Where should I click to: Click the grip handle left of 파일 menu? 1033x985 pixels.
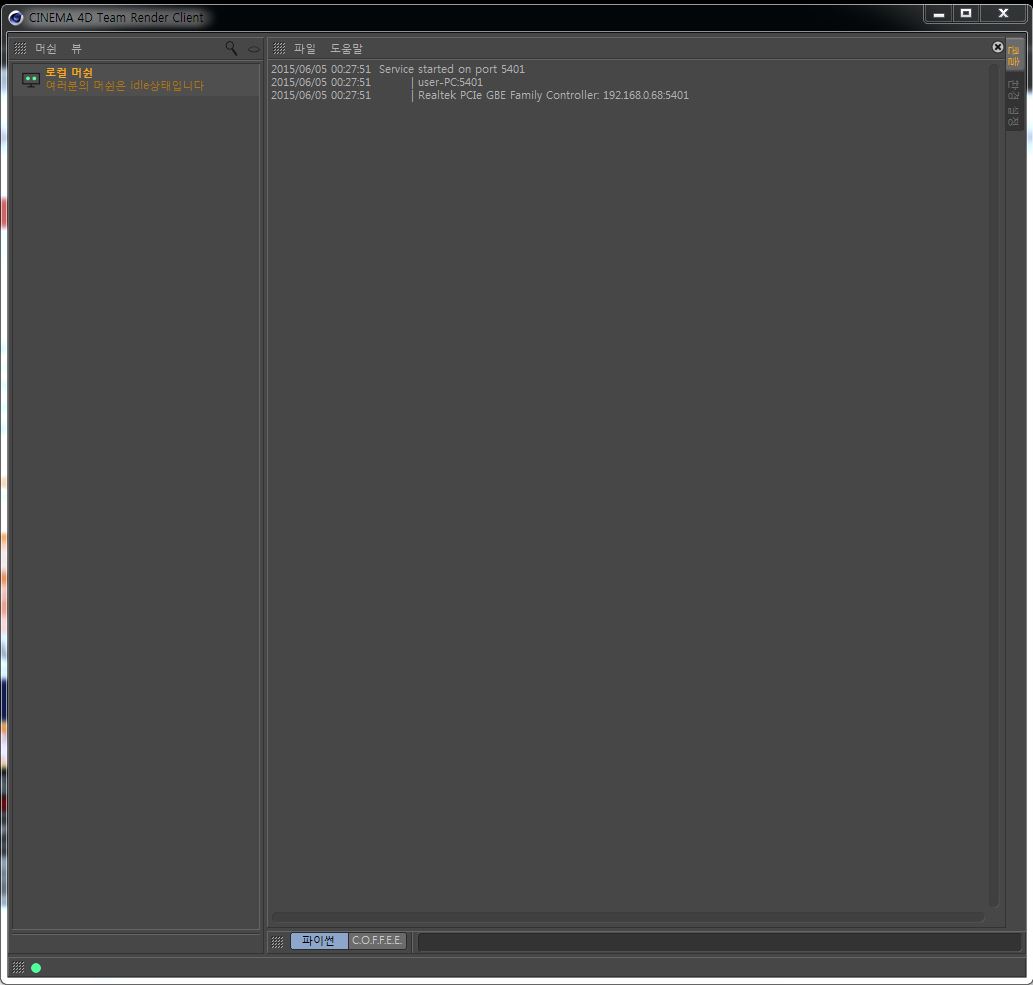[279, 49]
